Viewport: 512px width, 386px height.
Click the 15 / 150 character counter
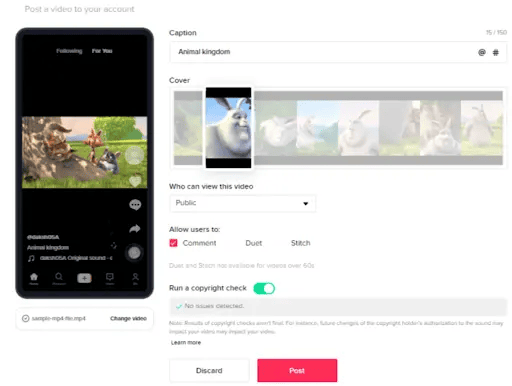pyautogui.click(x=496, y=32)
